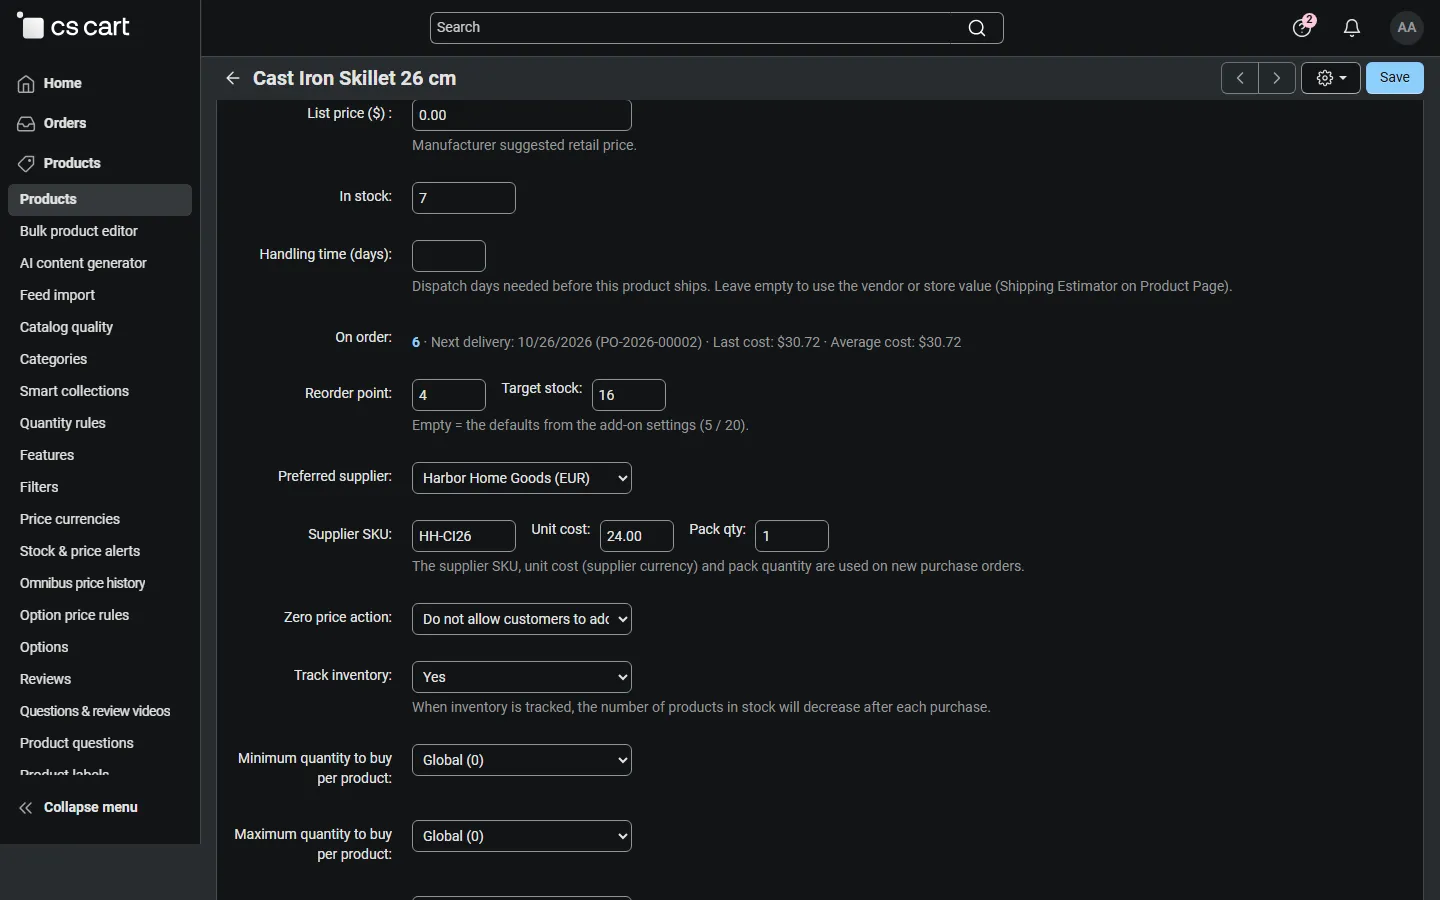Viewport: 1440px width, 900px height.
Task: Click the Cast Iron Skillet 26 cm title
Action: pos(355,78)
